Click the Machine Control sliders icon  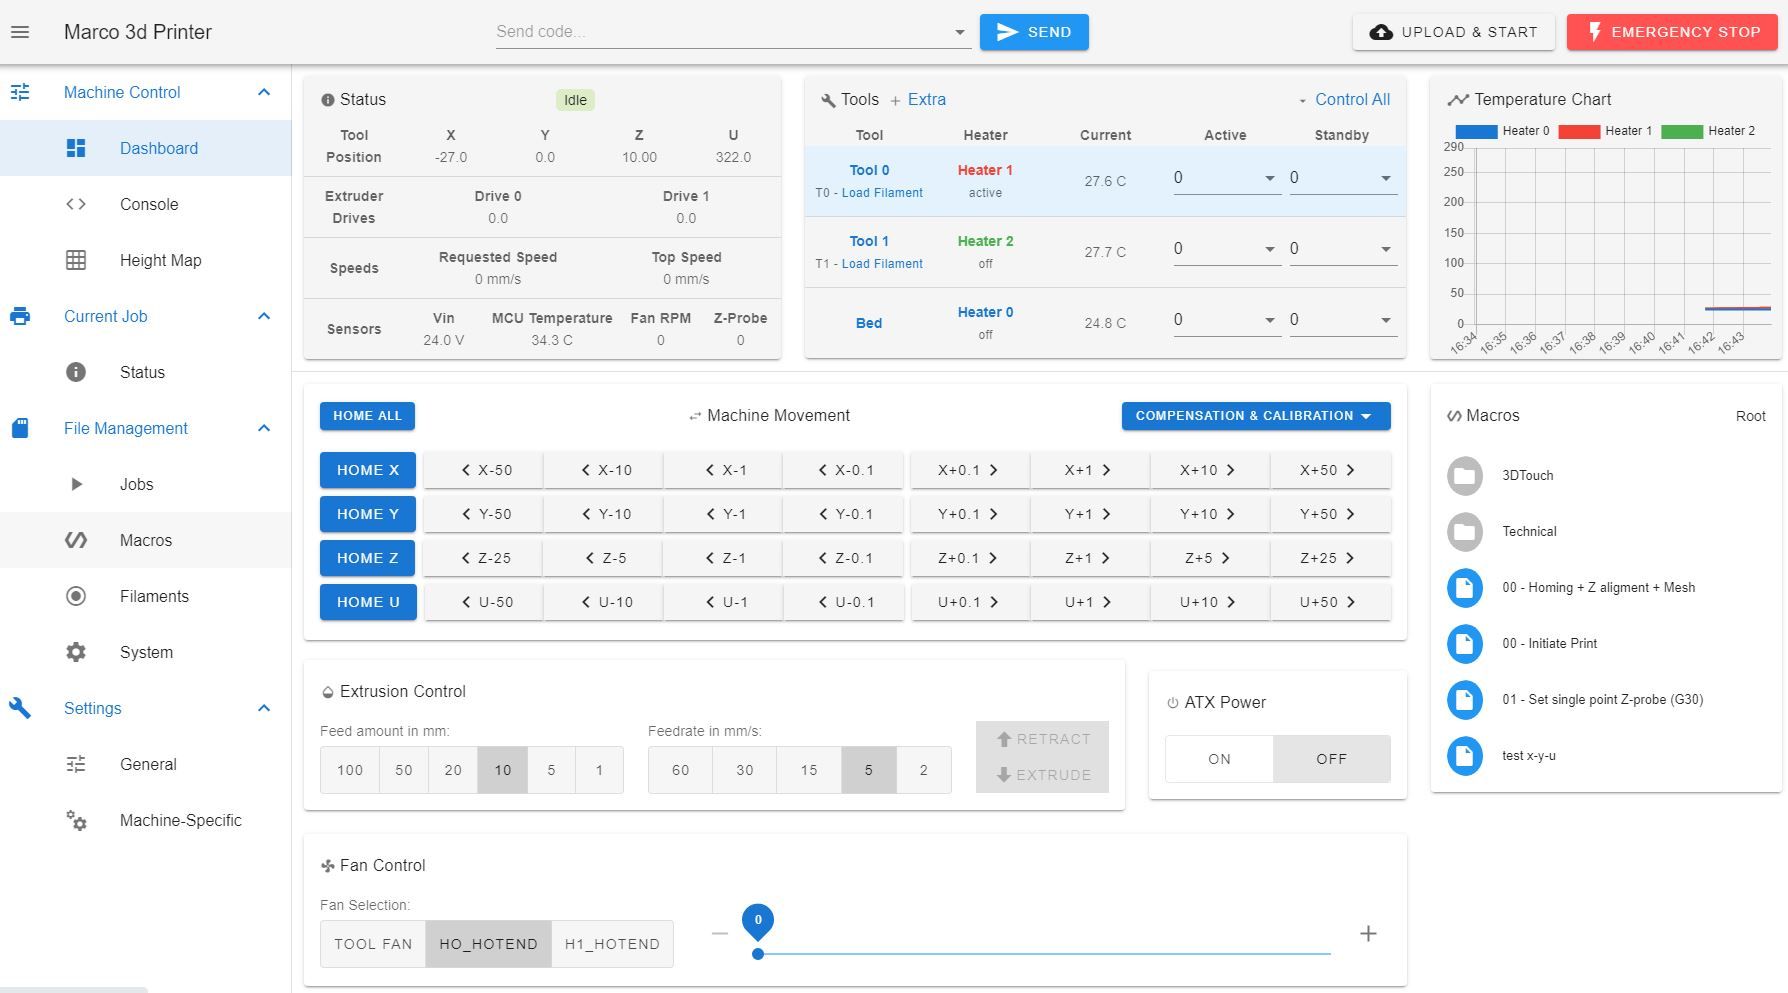[20, 92]
